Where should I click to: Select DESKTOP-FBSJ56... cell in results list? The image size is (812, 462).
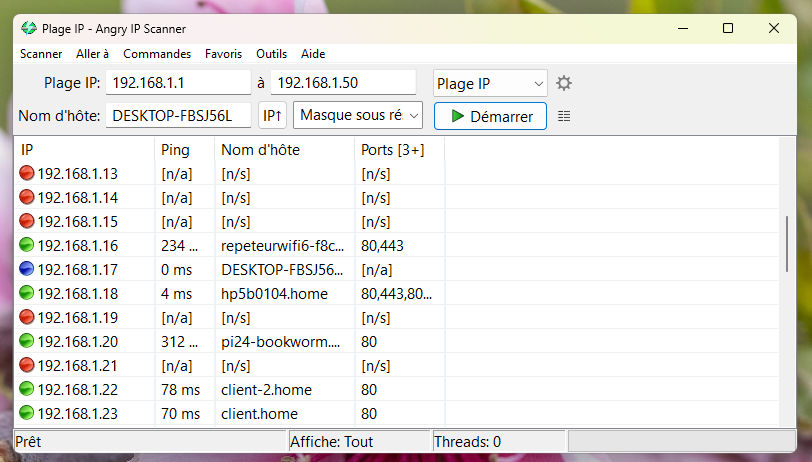pos(282,270)
